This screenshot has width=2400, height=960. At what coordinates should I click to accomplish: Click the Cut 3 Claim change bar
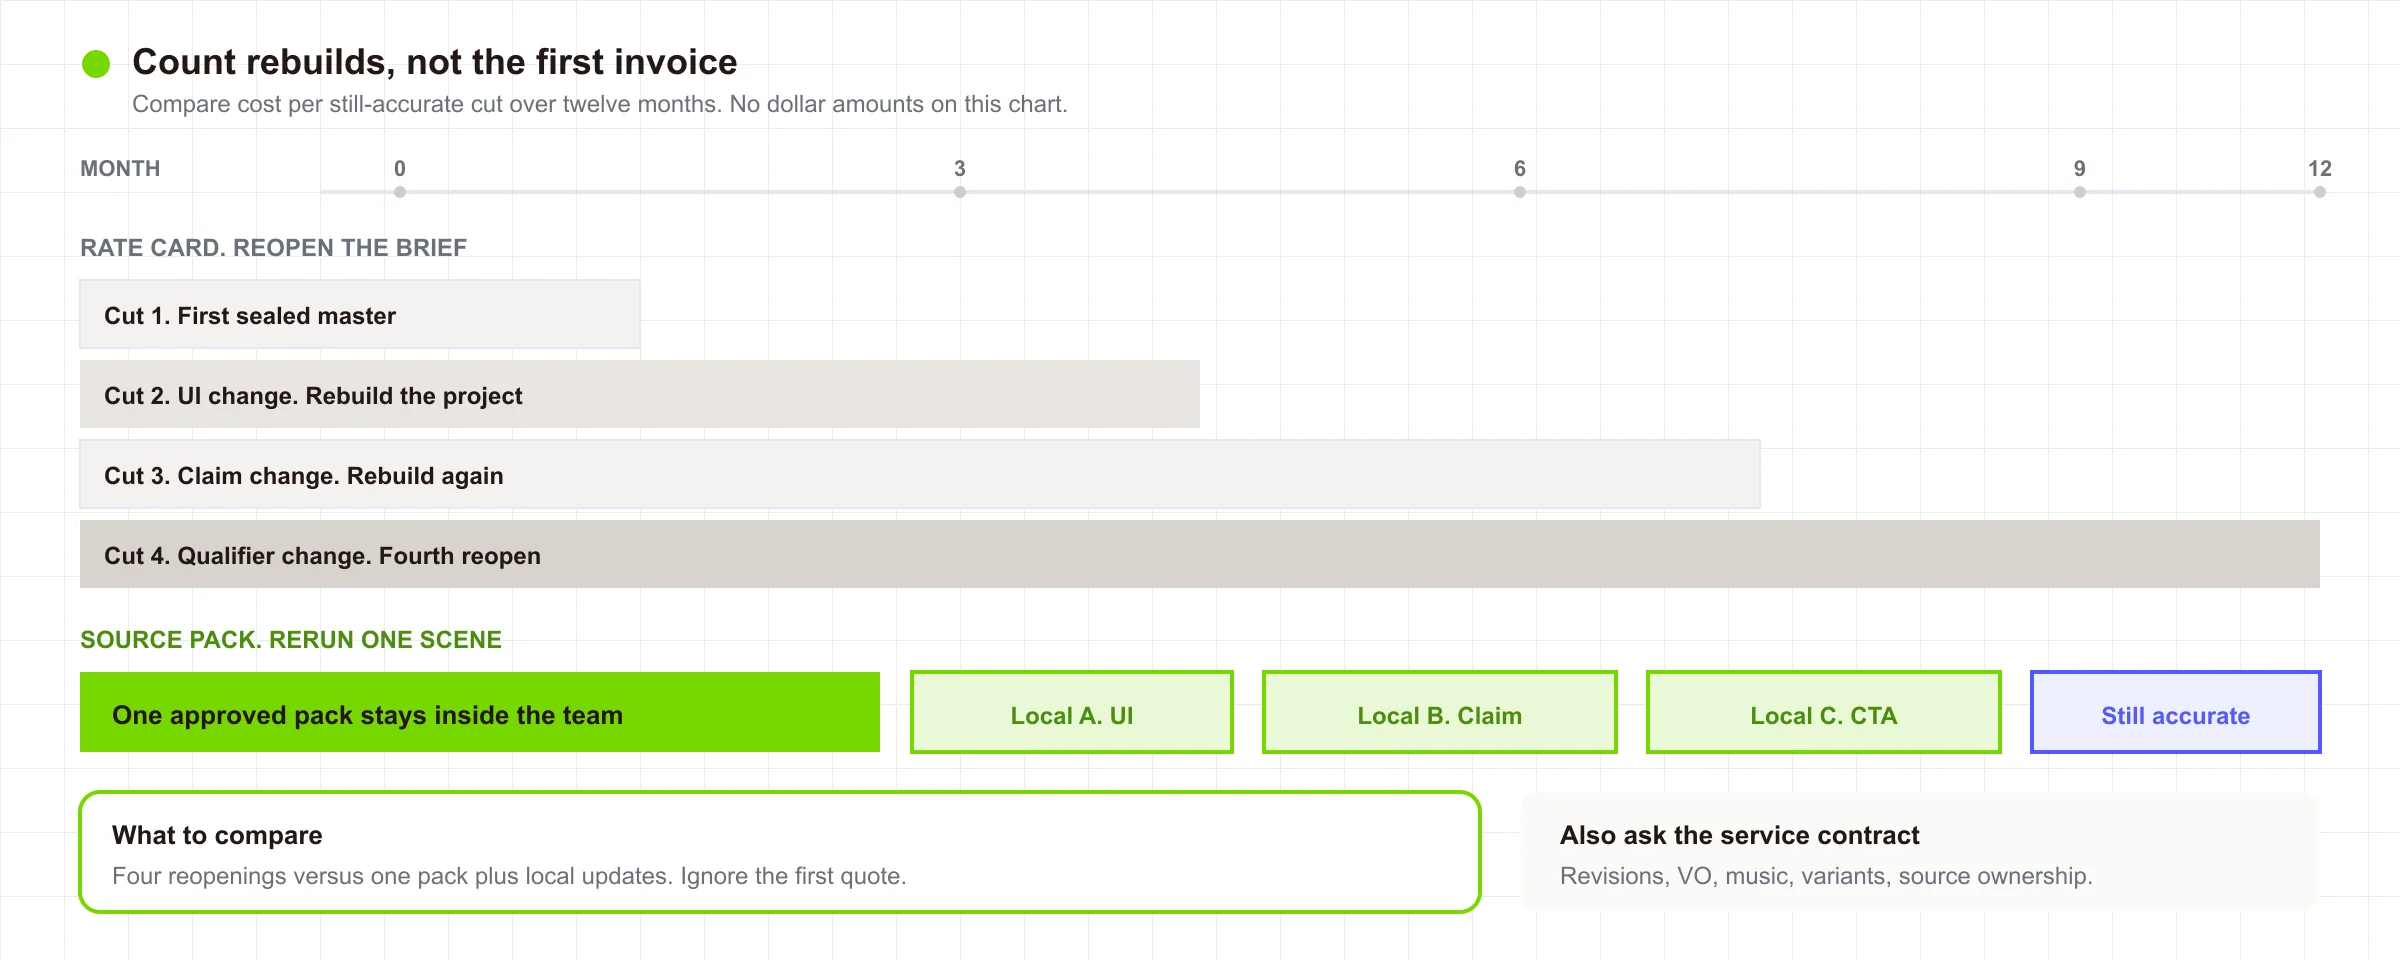(920, 474)
